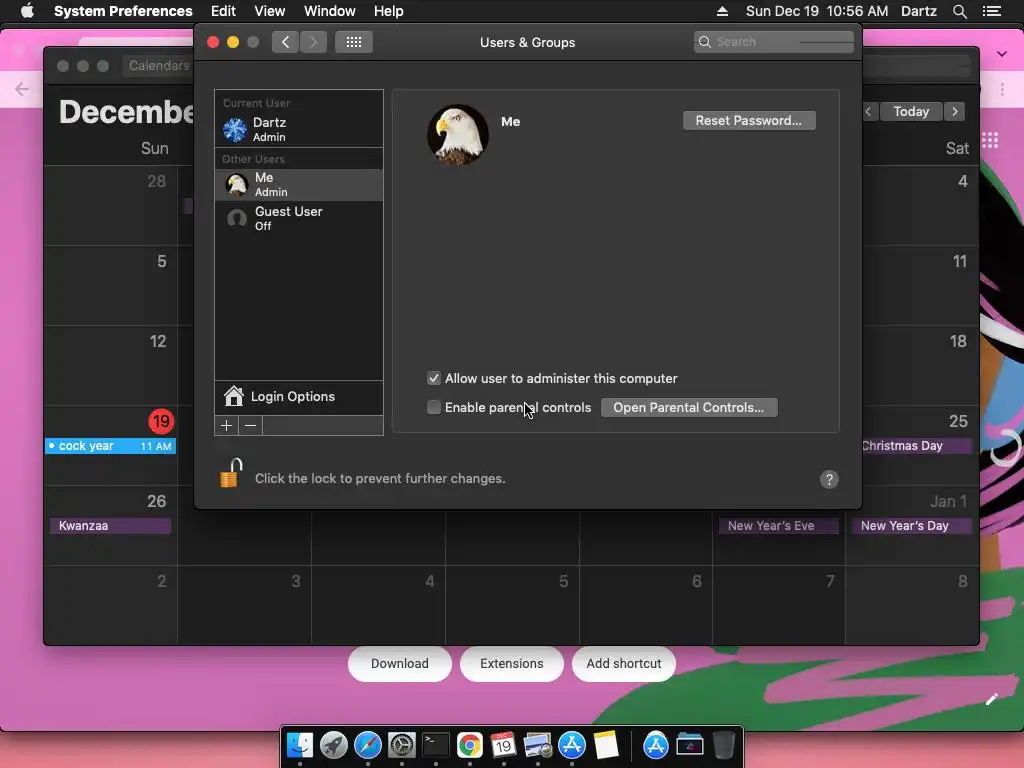Click the lock to prevent changes
Image resolution: width=1024 pixels, height=768 pixels.
pyautogui.click(x=231, y=473)
